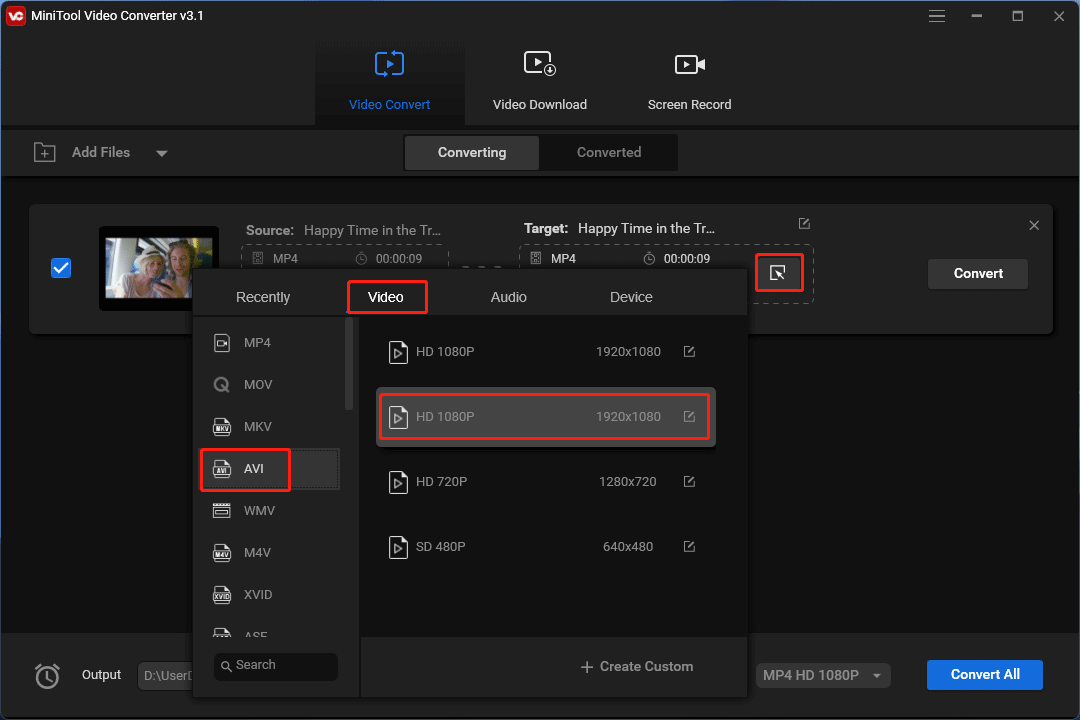The height and width of the screenshot is (720, 1080).
Task: Edit the HD 720P preset settings
Action: pos(689,482)
